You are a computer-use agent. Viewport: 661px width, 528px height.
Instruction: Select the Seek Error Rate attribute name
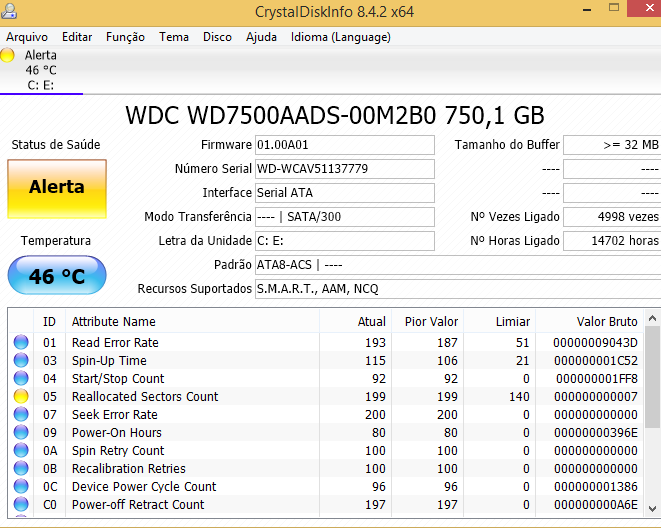tap(115, 415)
